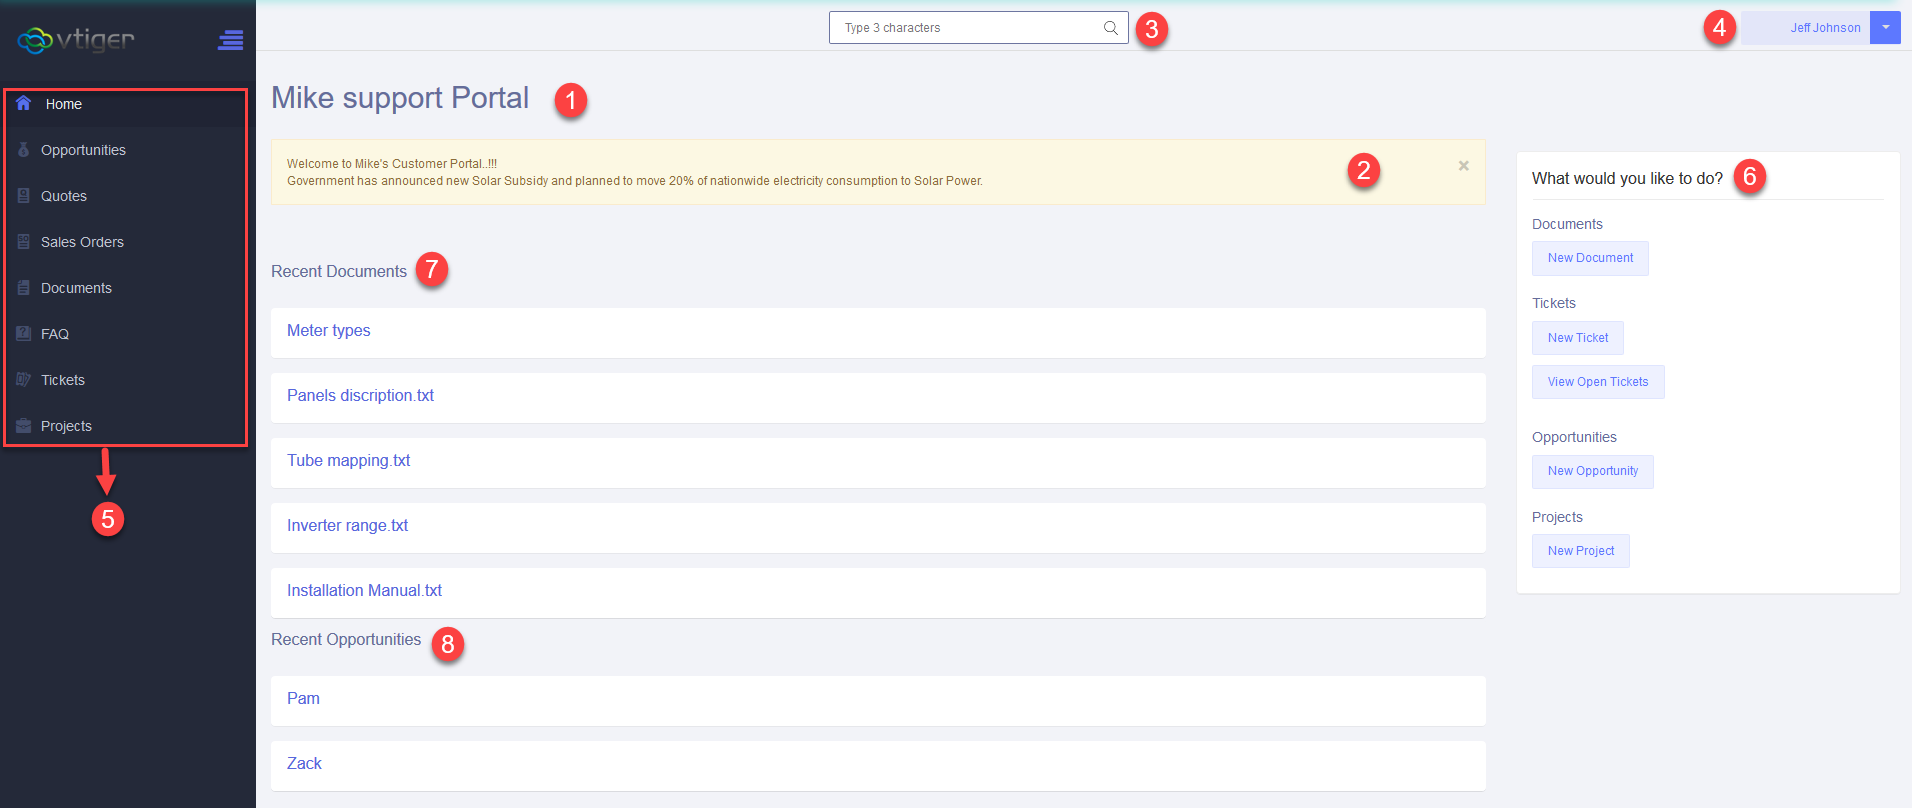Open the Zack opportunity

304,764
